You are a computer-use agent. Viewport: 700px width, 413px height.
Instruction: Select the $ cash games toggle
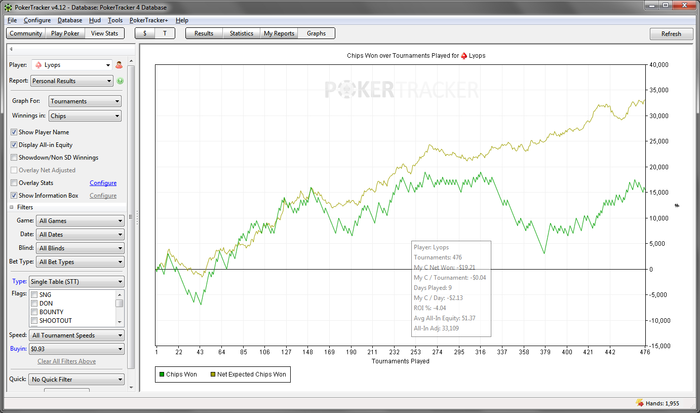tap(145, 33)
